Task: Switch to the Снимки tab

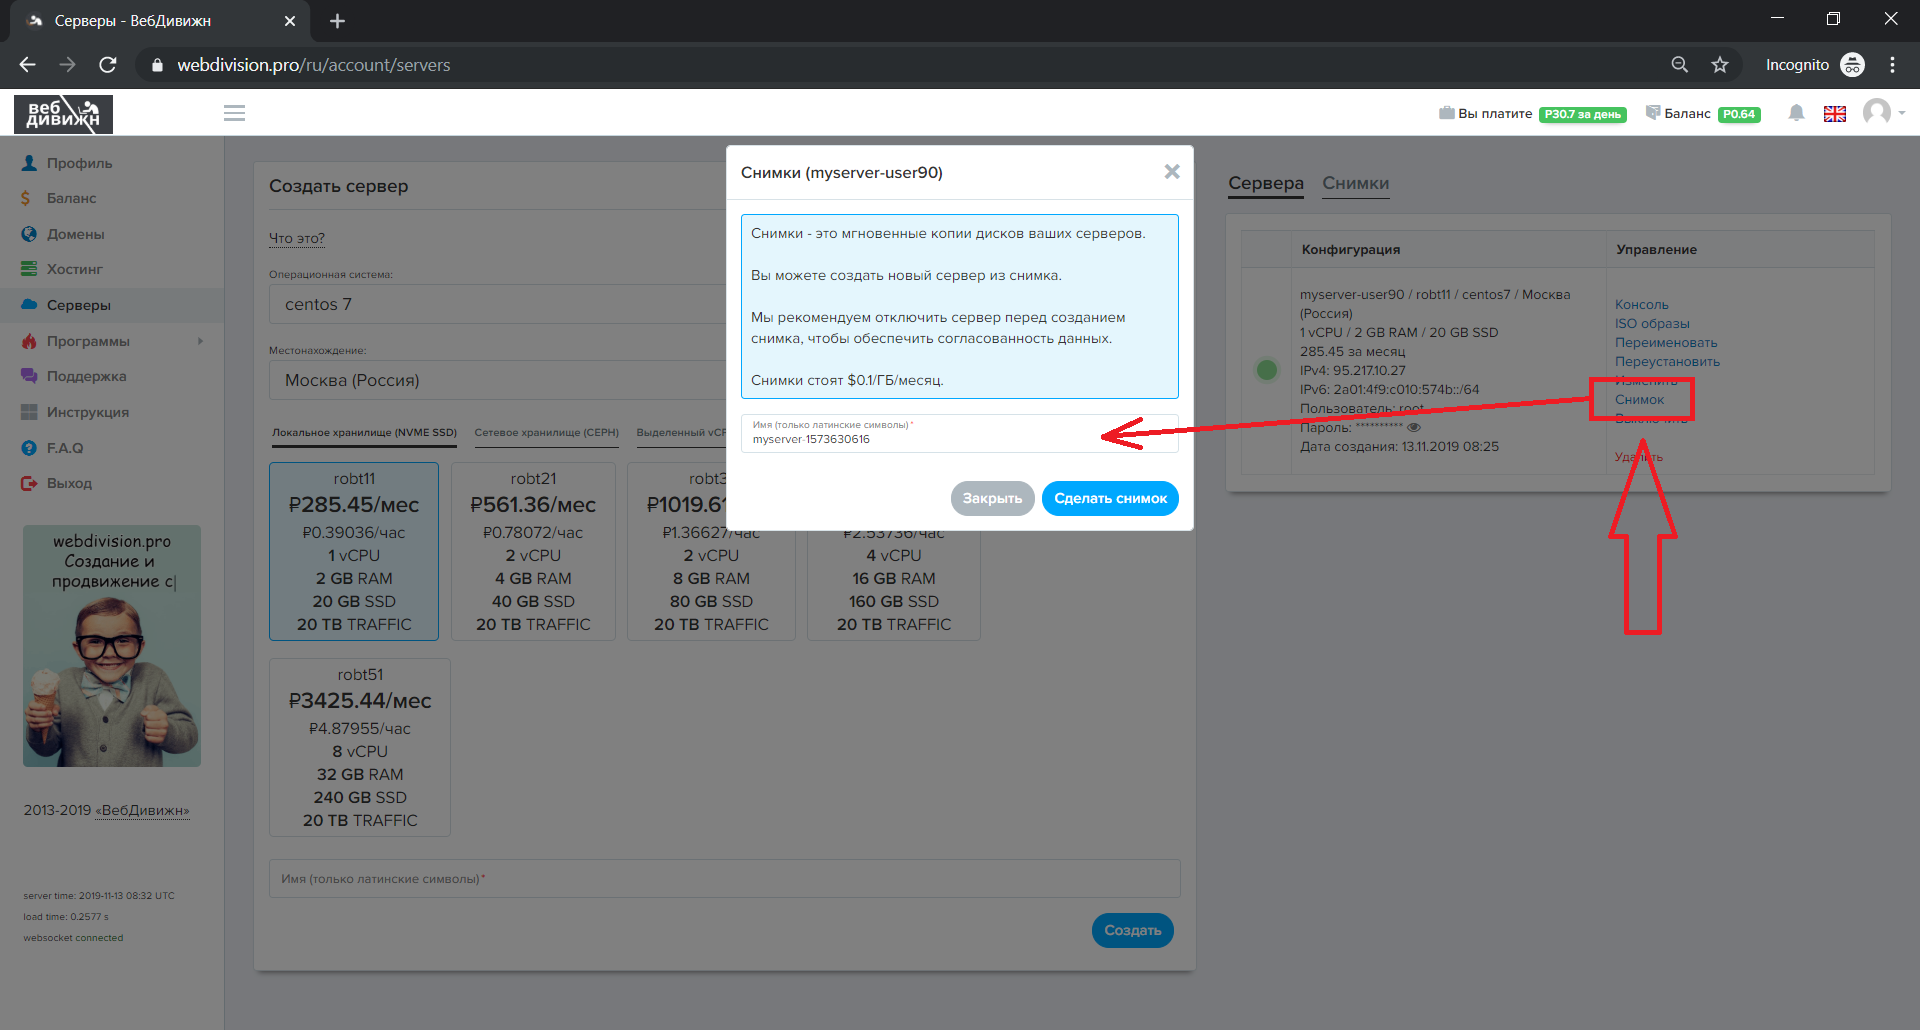Action: (1355, 183)
